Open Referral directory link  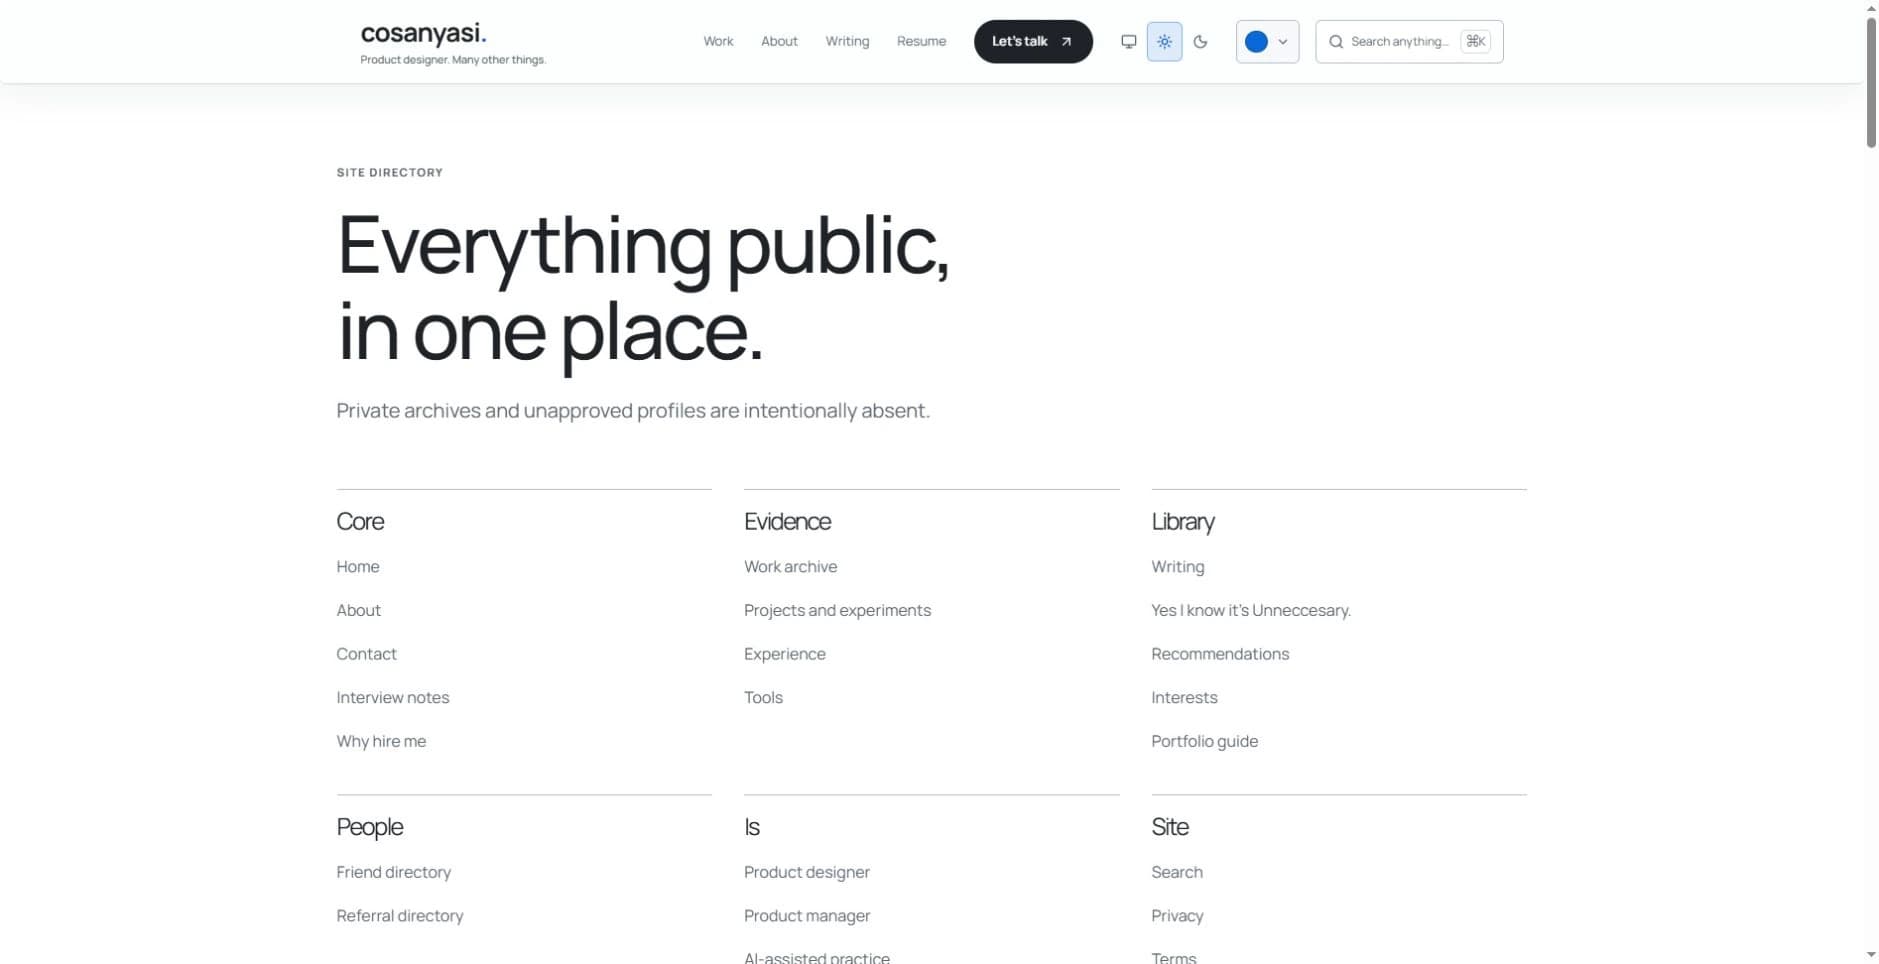point(400,916)
